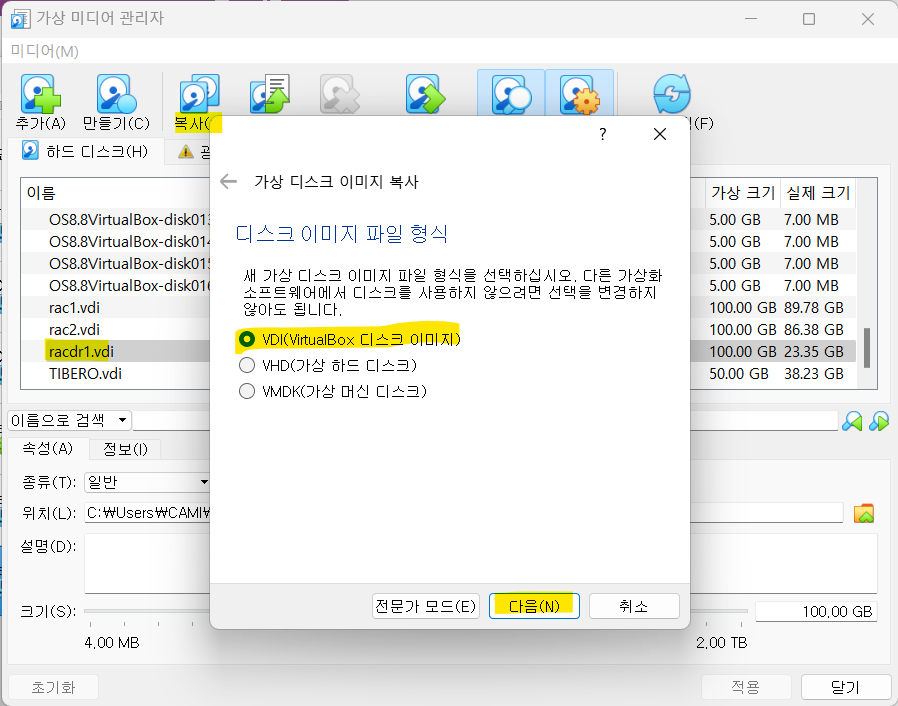The image size is (898, 706).
Task: Switch to the 속성(A) attributes tab
Action: tap(48, 448)
